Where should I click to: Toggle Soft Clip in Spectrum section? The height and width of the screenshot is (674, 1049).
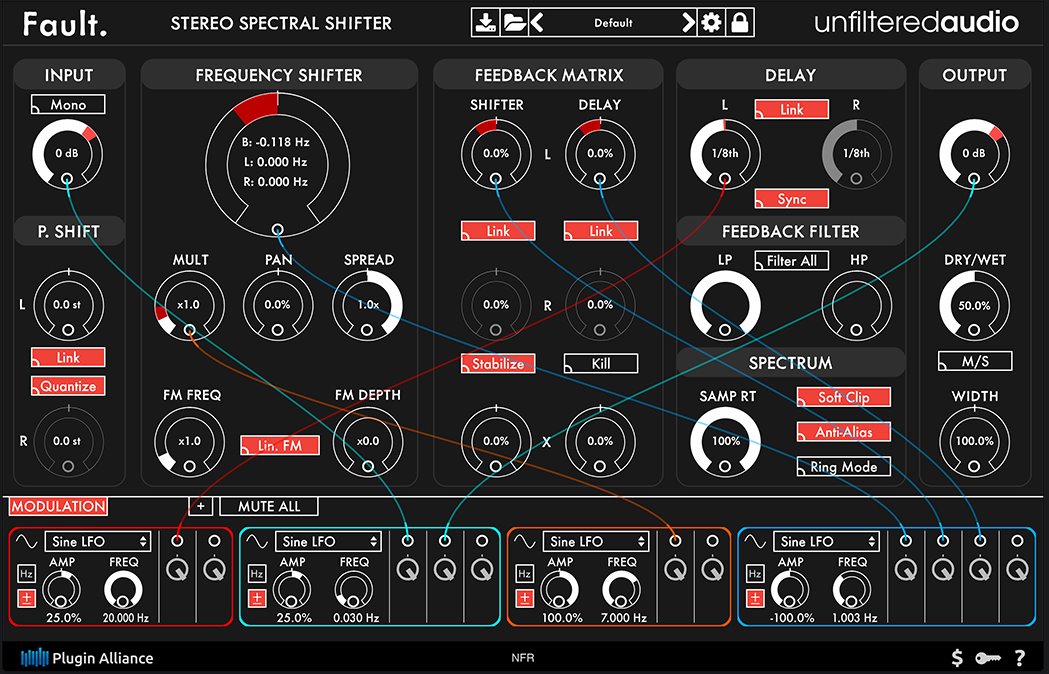[x=844, y=397]
